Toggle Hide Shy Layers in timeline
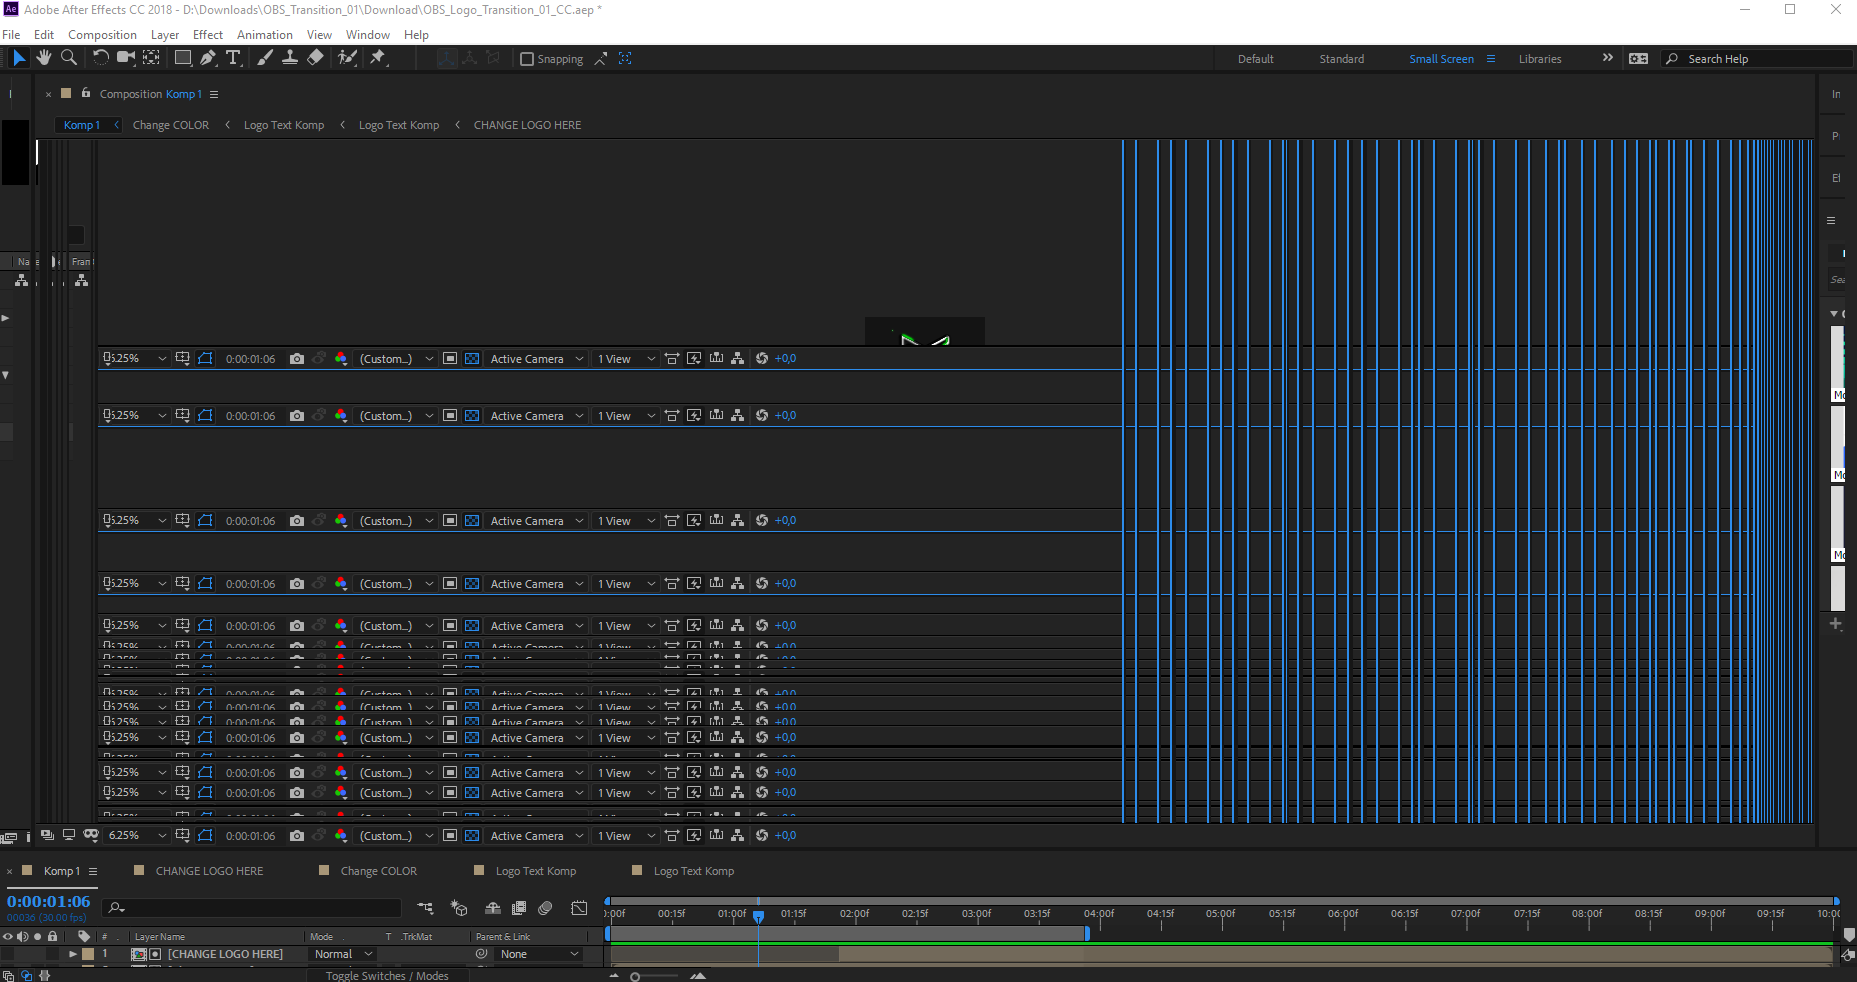This screenshot has height=982, width=1857. point(493,908)
